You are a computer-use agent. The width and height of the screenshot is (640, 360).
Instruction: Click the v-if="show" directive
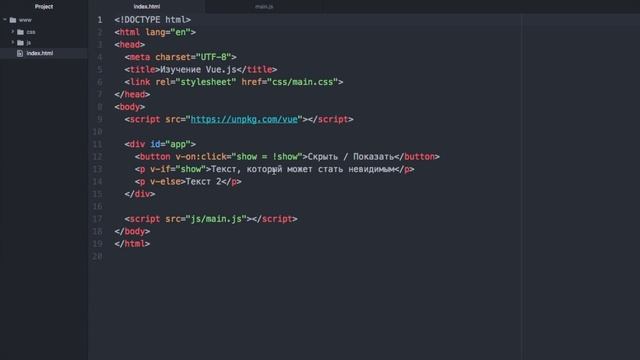pos(178,169)
